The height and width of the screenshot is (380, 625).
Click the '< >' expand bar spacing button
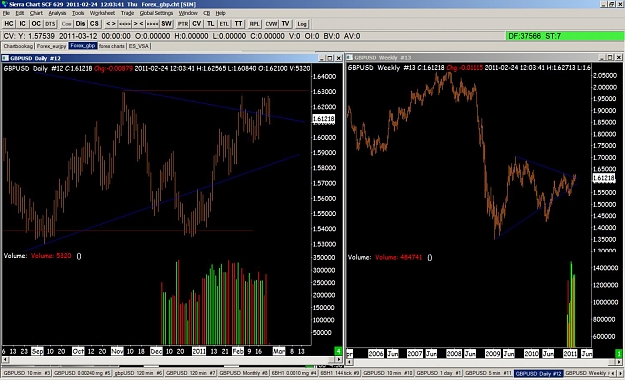(x=111, y=24)
